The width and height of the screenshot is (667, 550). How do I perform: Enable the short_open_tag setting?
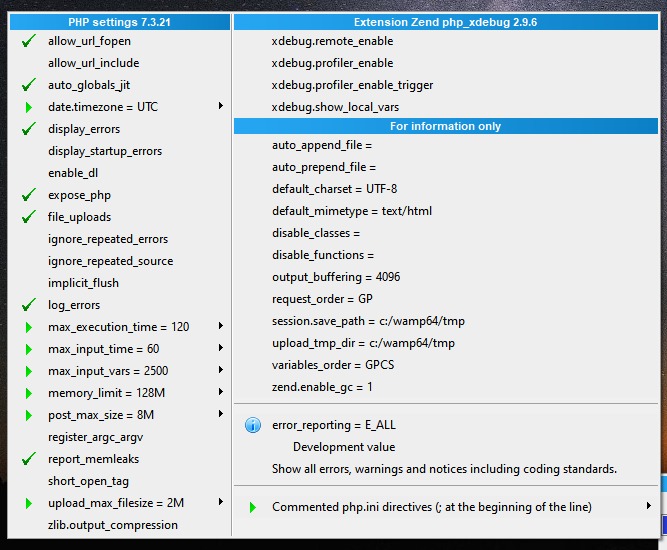click(x=87, y=481)
